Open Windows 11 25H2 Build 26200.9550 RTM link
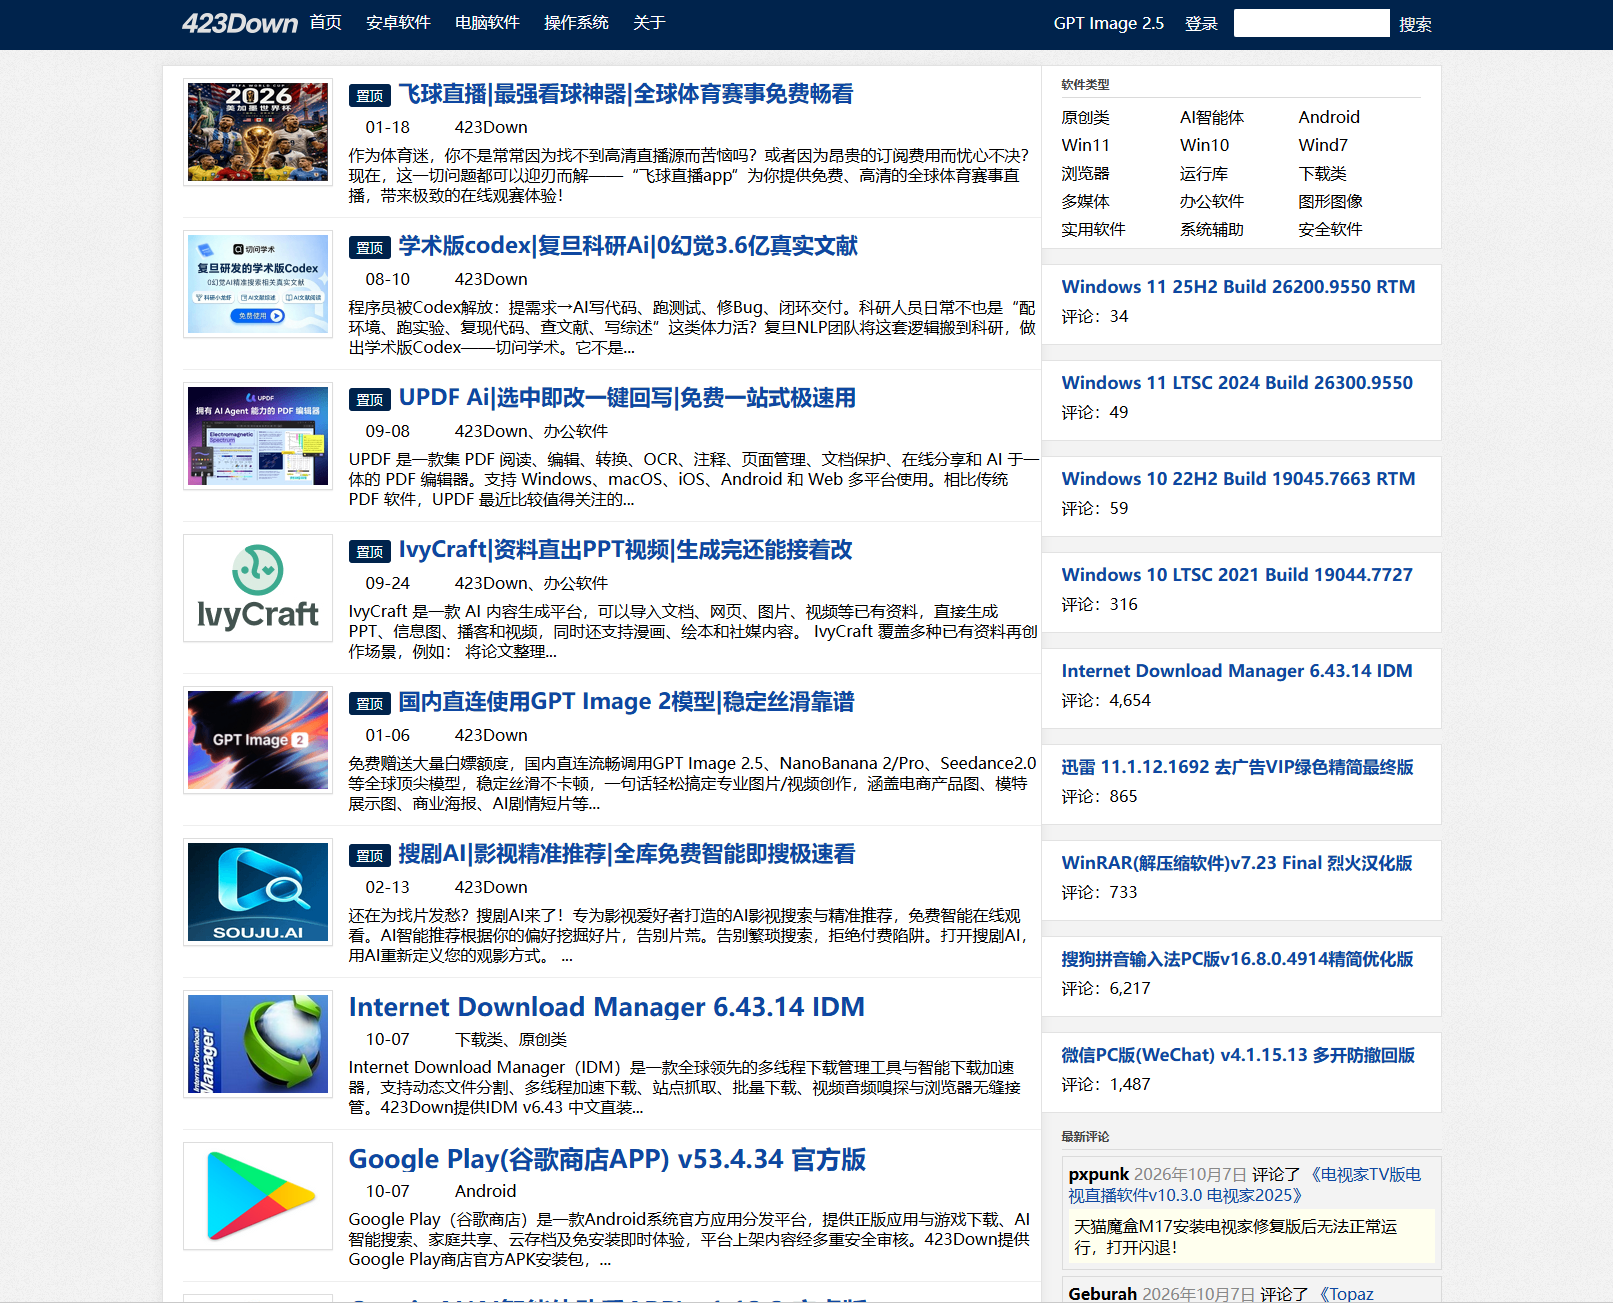The width and height of the screenshot is (1613, 1303). (x=1238, y=287)
